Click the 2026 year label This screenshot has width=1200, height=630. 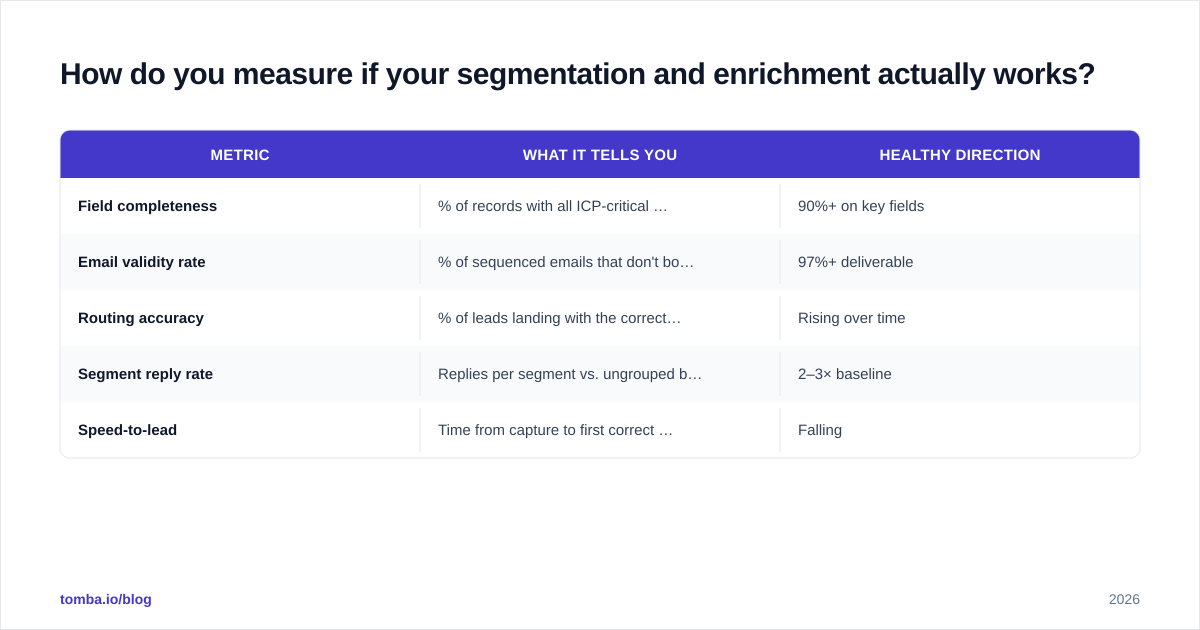(1124, 599)
